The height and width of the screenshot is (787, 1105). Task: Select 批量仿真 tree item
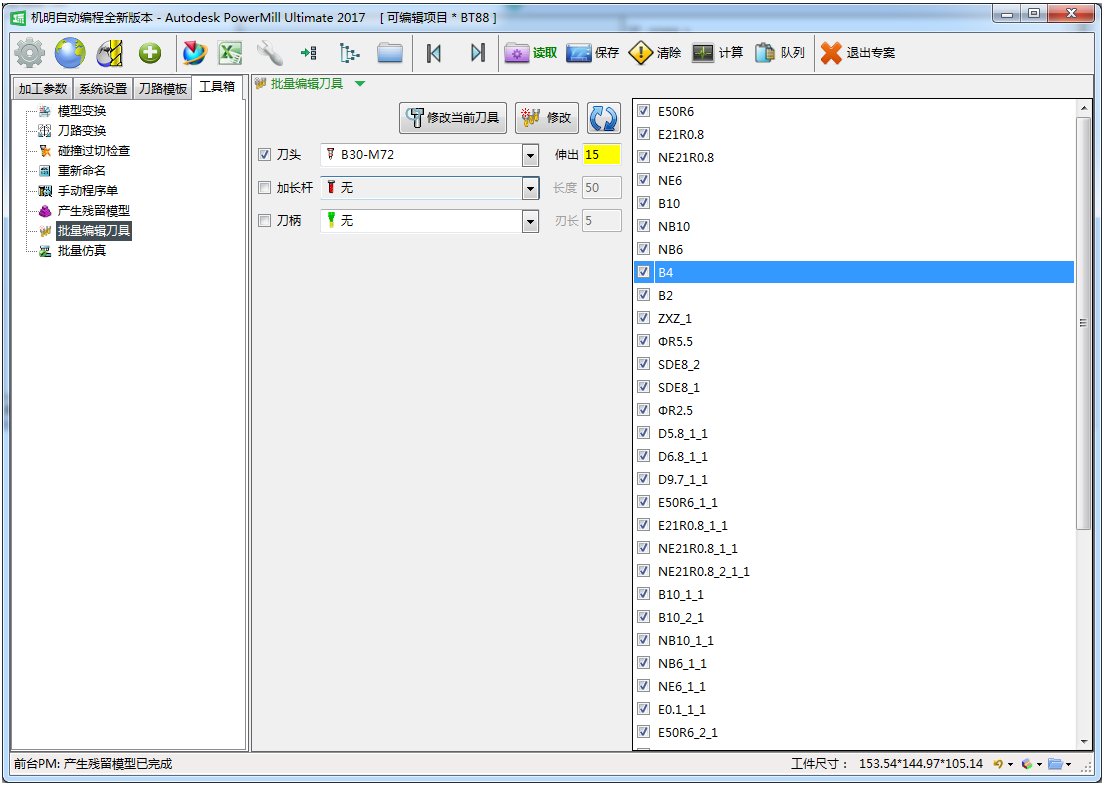[x=82, y=251]
